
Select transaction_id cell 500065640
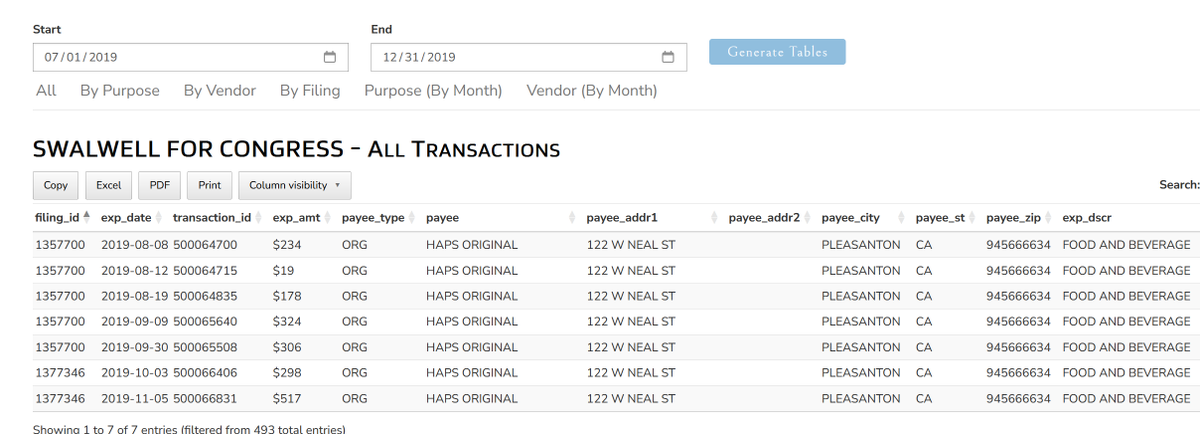pyautogui.click(x=205, y=321)
